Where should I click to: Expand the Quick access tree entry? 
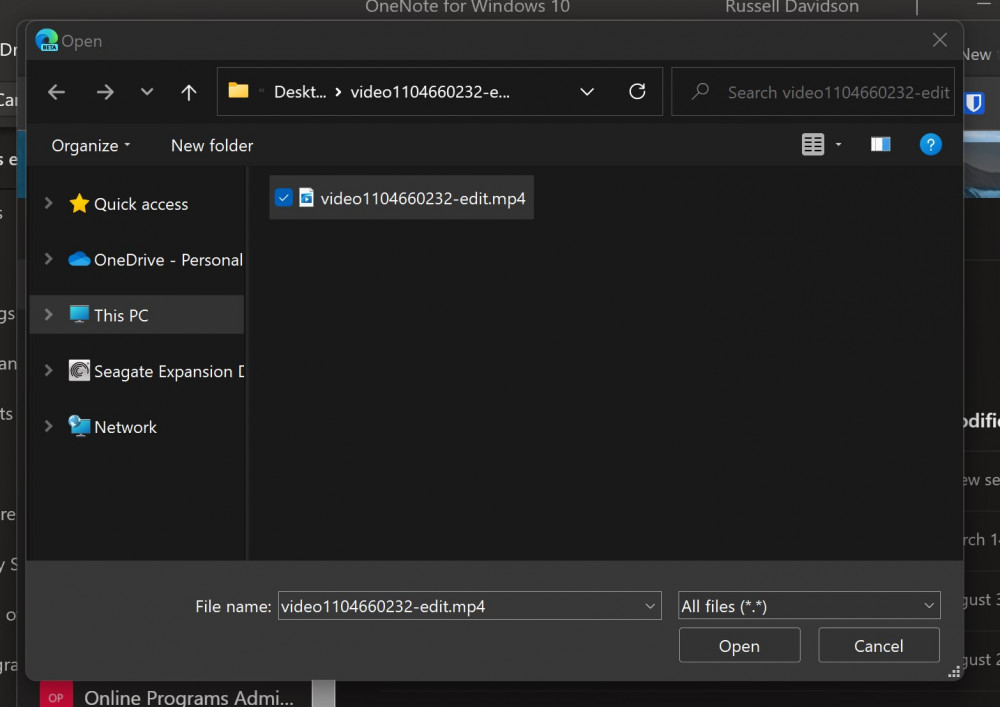[47, 204]
